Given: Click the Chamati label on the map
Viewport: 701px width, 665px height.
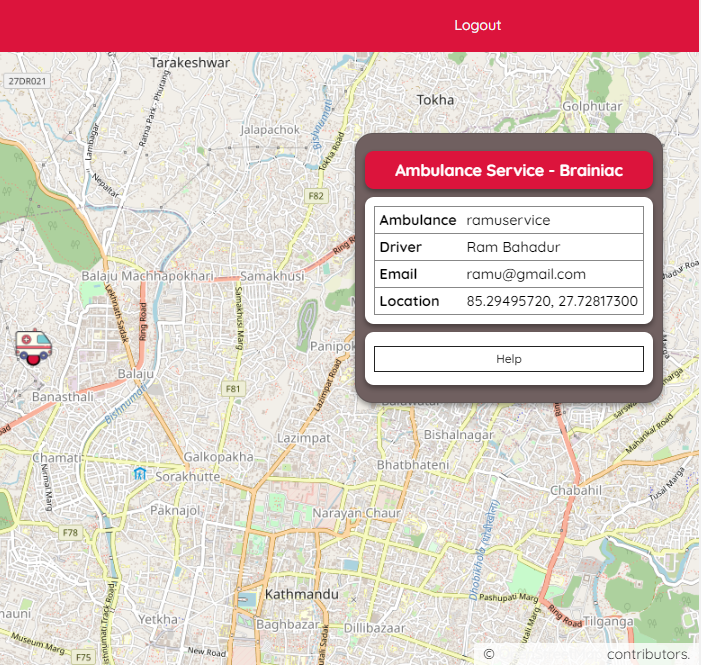Looking at the screenshot, I should pyautogui.click(x=57, y=458).
